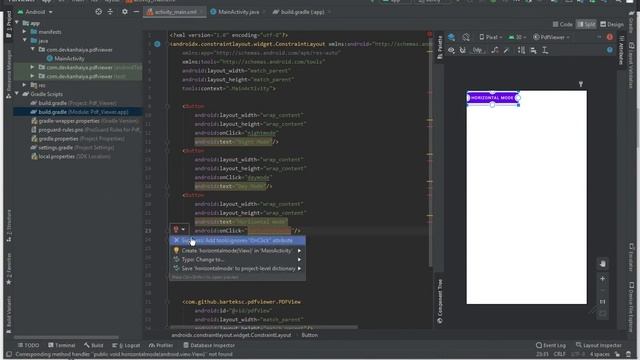Switch editor to Split view mode
Screen dimensions: 640x360
[586, 24]
